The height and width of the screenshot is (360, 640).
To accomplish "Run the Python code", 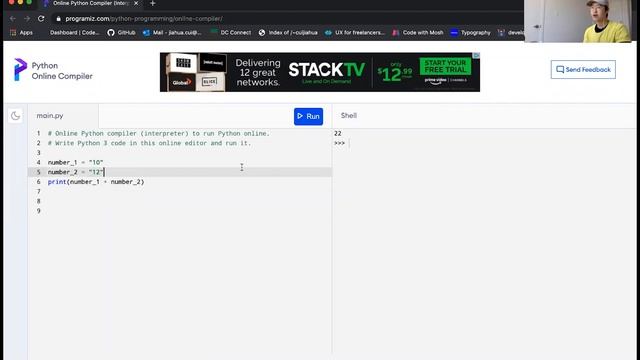I will pos(308,116).
